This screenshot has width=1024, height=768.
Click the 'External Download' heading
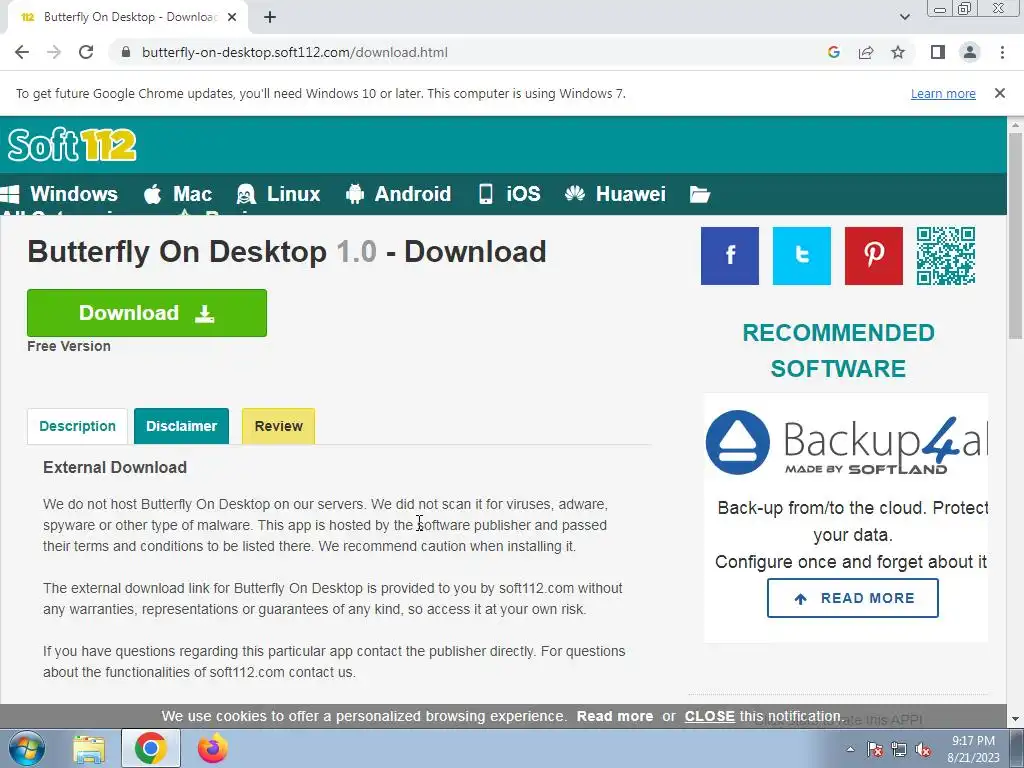[115, 468]
